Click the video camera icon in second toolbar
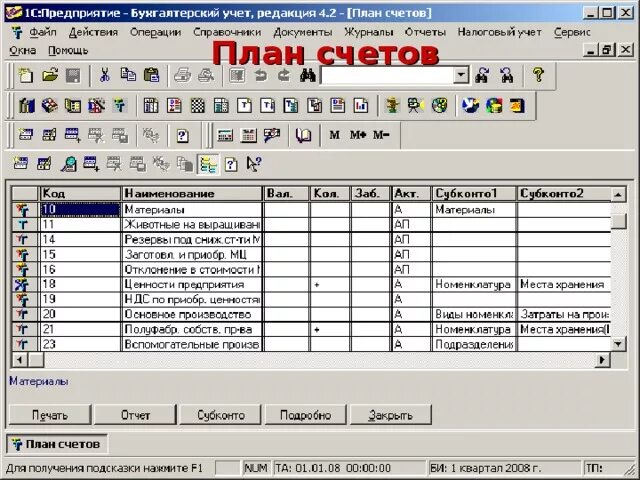The width and height of the screenshot is (640, 480). [x=416, y=106]
